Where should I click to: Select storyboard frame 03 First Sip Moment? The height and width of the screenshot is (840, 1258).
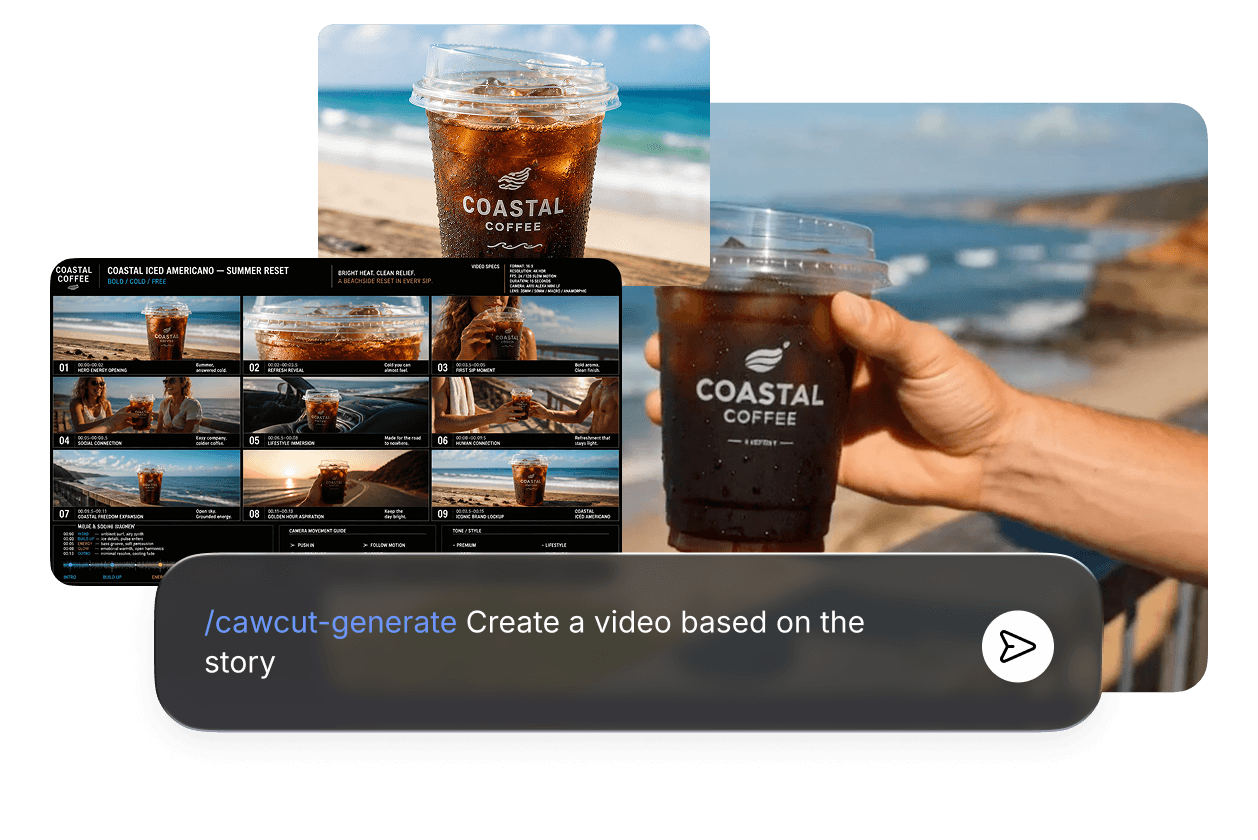coord(525,334)
